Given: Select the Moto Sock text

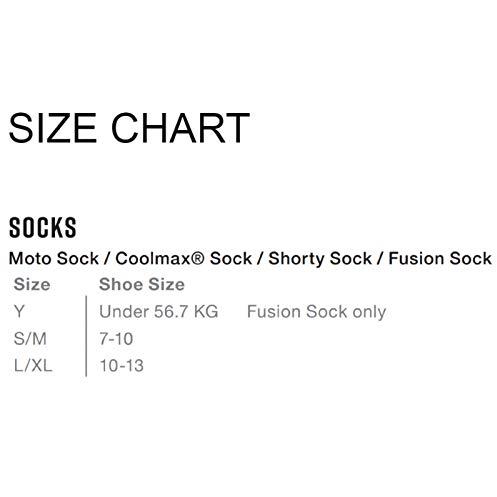Looking at the screenshot, I should point(54,258).
